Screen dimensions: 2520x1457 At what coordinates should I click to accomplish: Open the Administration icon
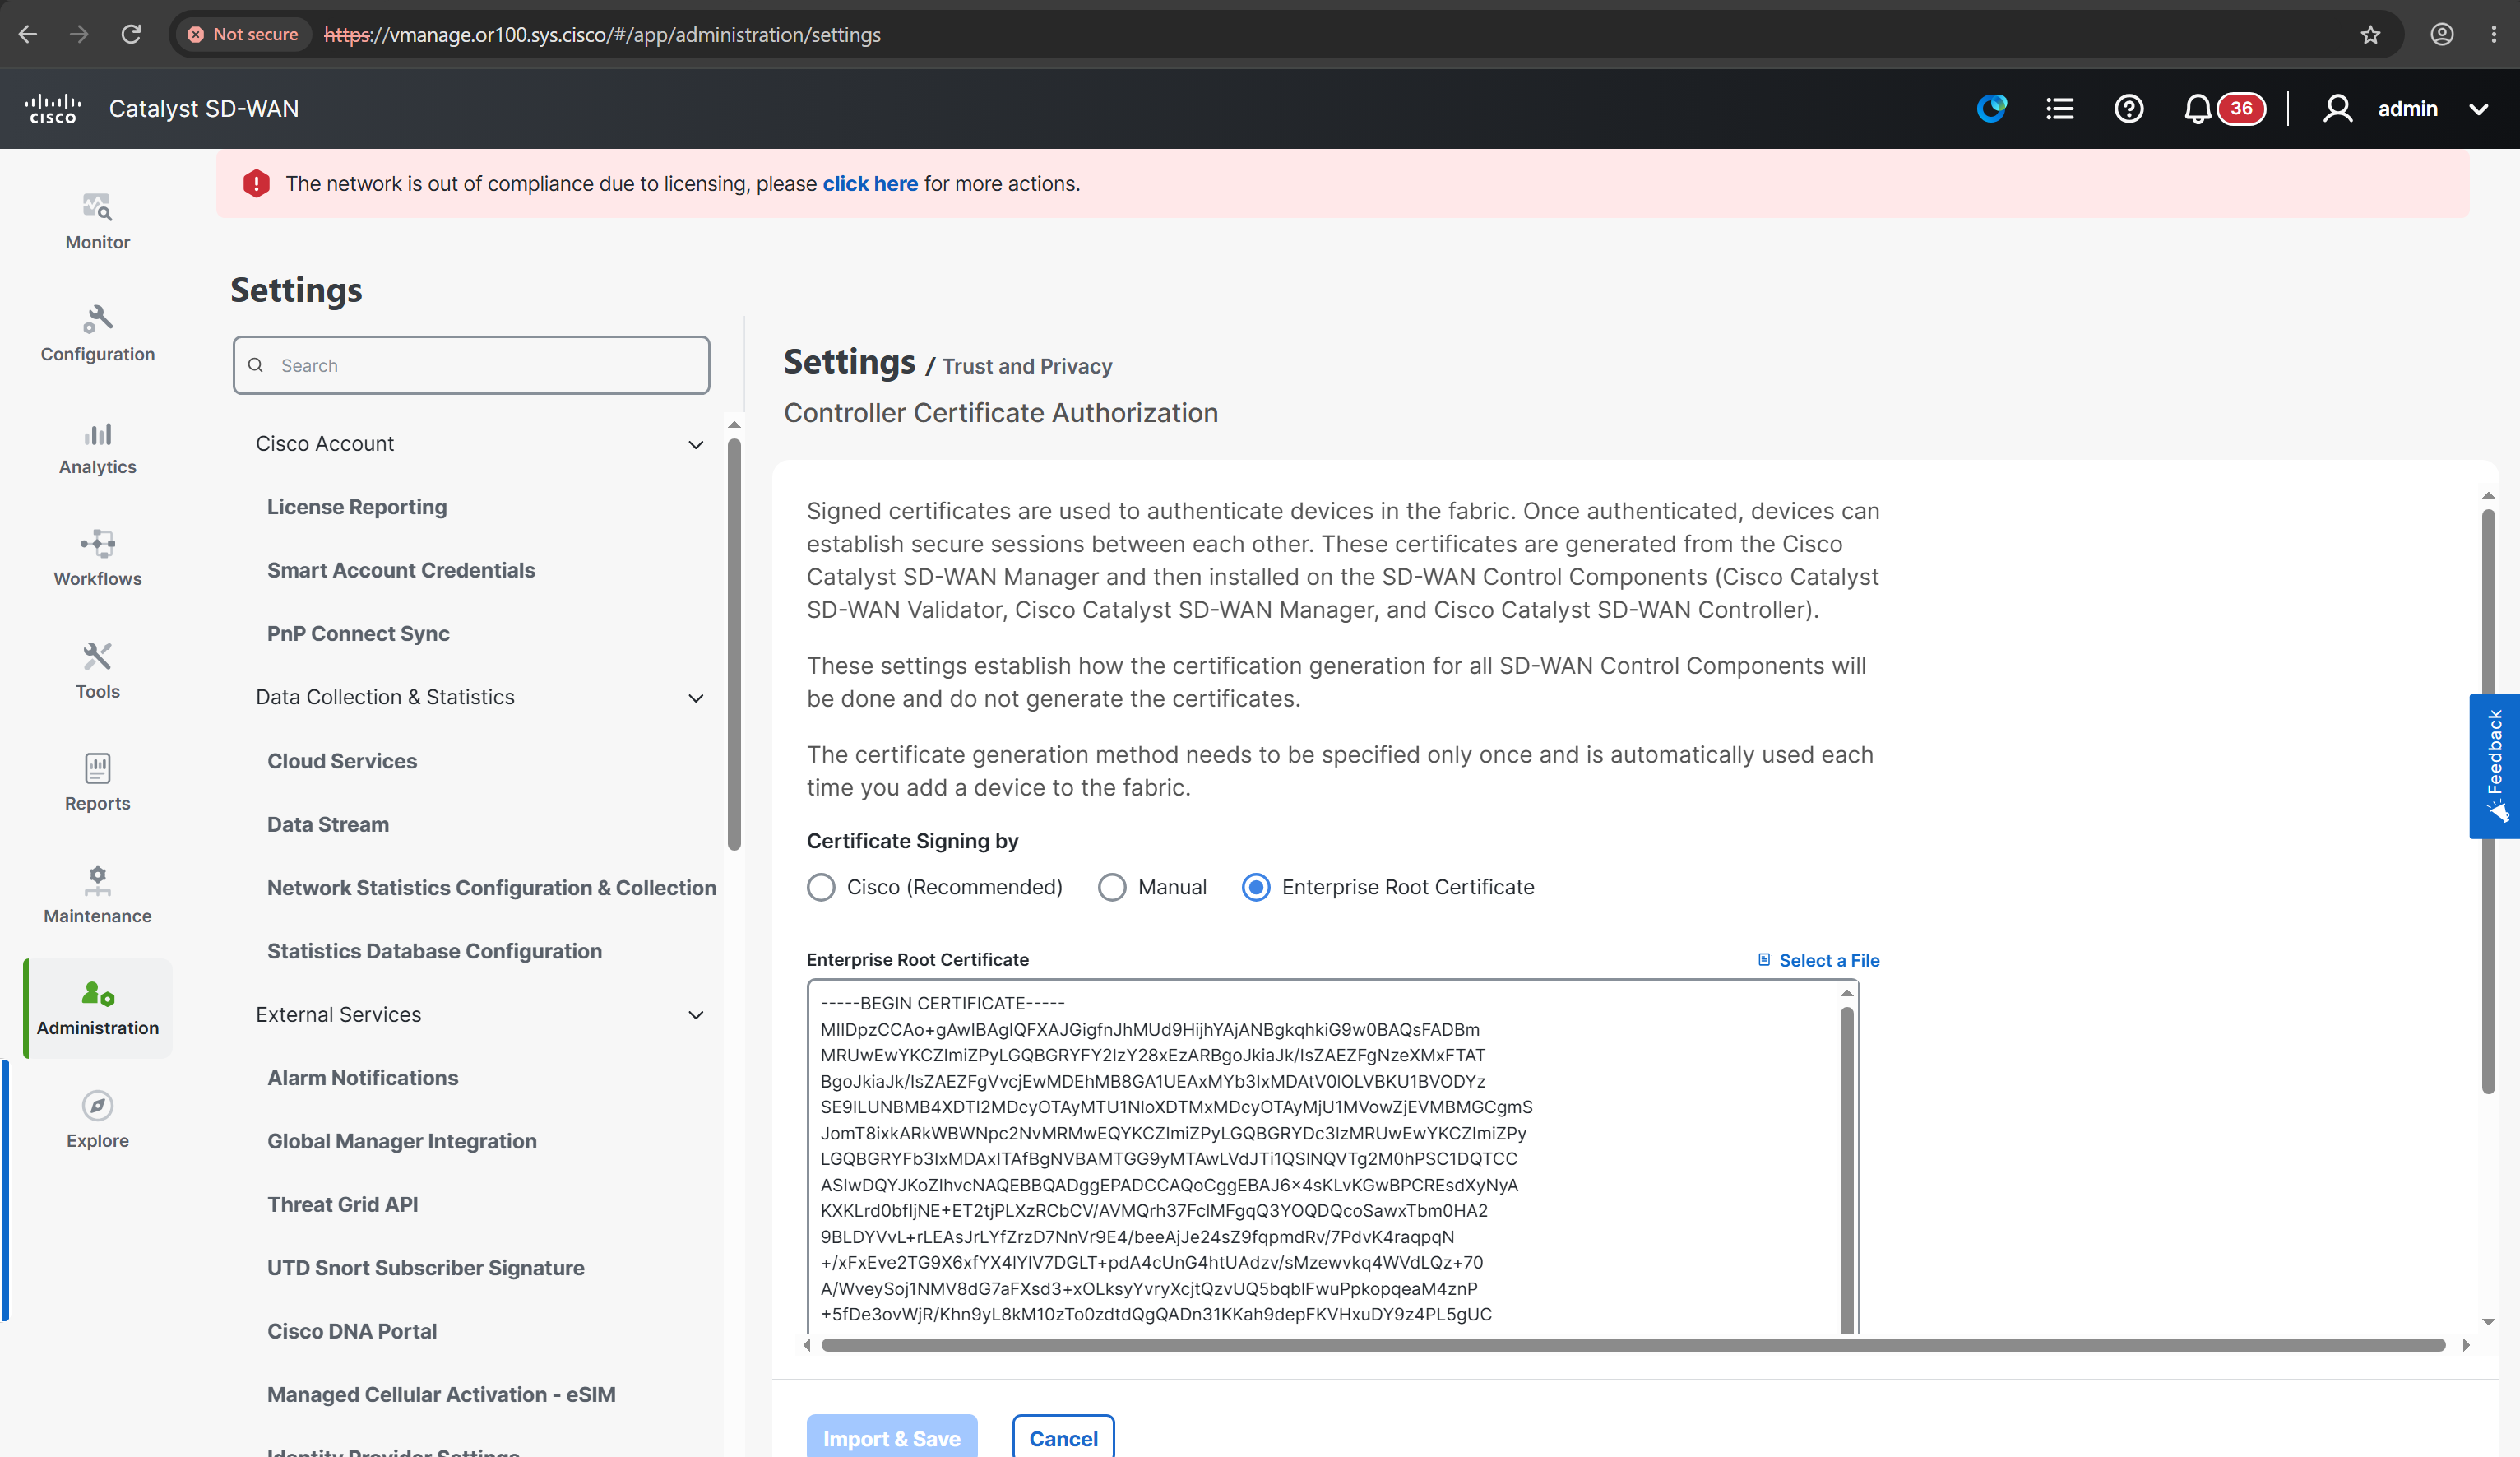point(97,993)
